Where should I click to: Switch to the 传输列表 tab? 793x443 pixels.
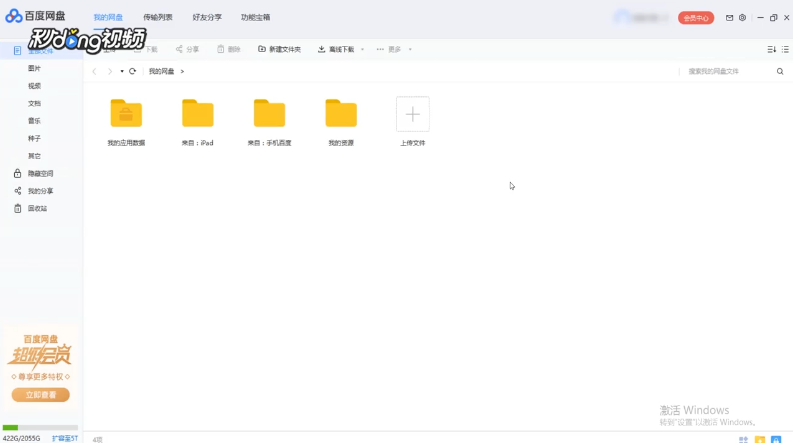coord(157,17)
